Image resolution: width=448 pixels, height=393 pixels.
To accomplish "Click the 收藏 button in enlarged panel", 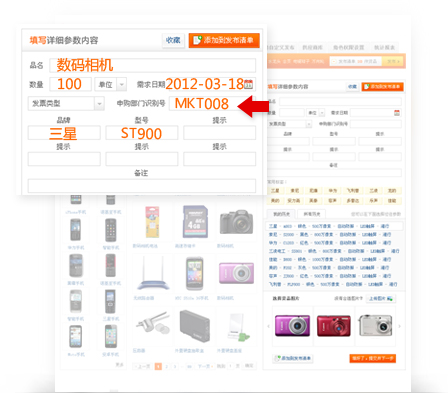I will [173, 40].
